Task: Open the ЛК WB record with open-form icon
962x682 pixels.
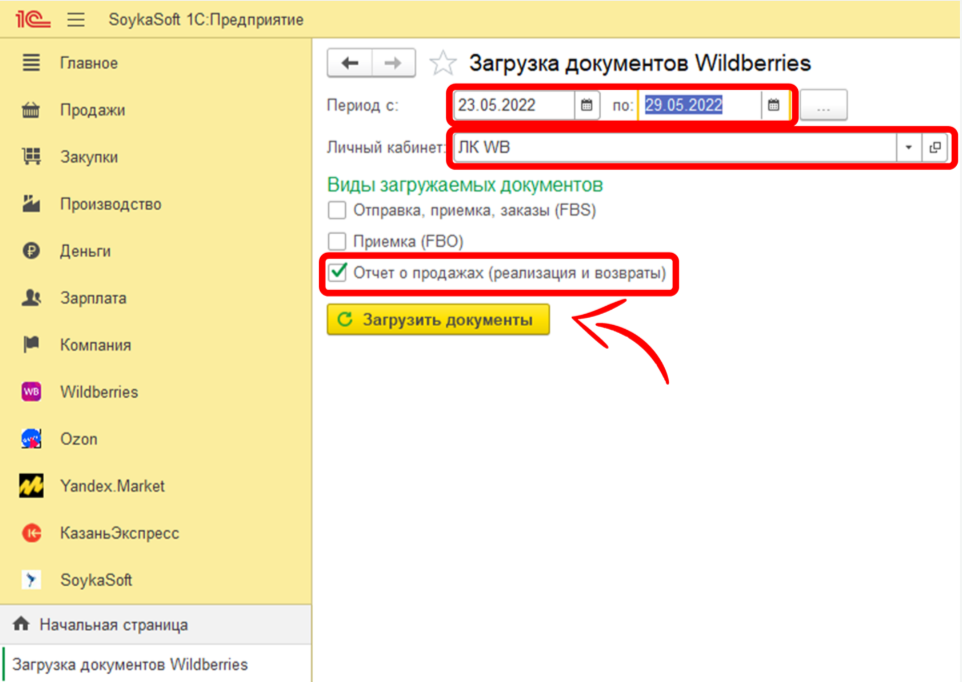Action: point(935,148)
